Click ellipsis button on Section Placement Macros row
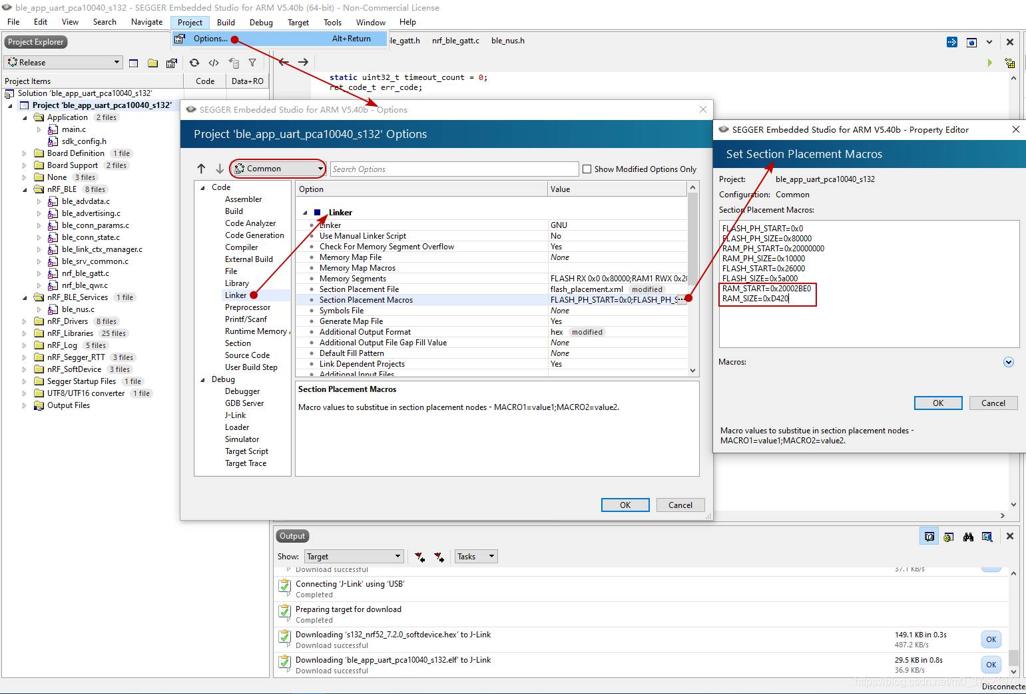 pos(681,300)
